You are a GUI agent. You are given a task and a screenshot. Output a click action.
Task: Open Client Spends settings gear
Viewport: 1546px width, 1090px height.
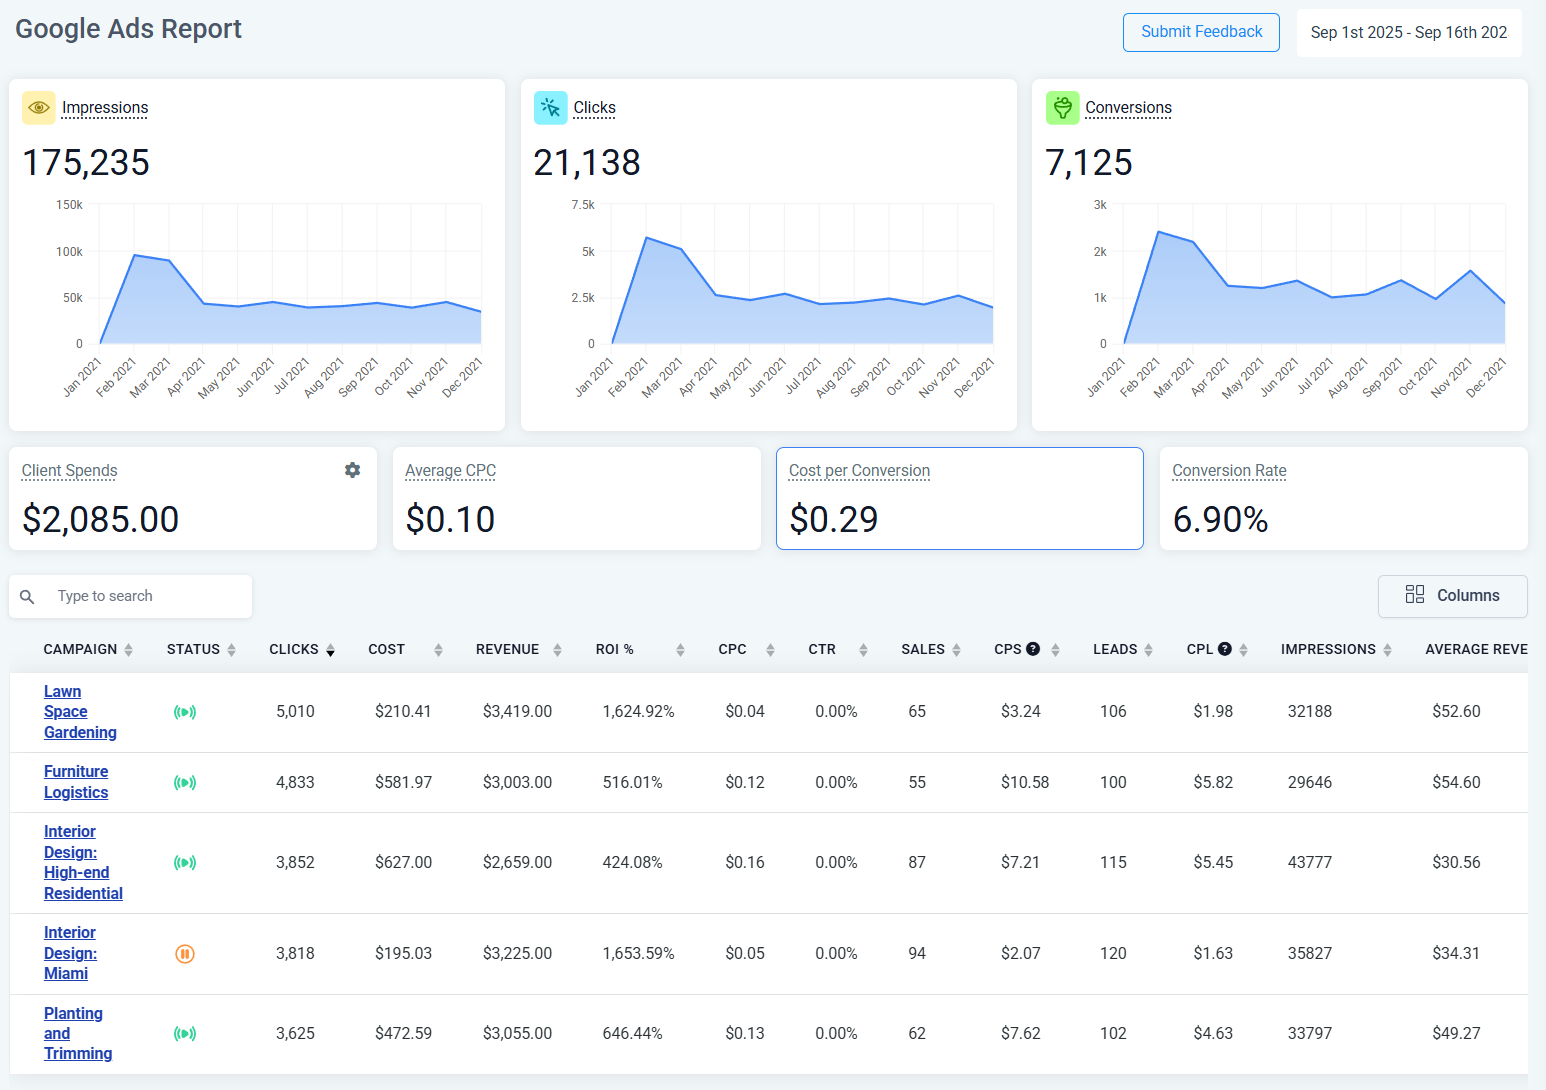(x=352, y=470)
